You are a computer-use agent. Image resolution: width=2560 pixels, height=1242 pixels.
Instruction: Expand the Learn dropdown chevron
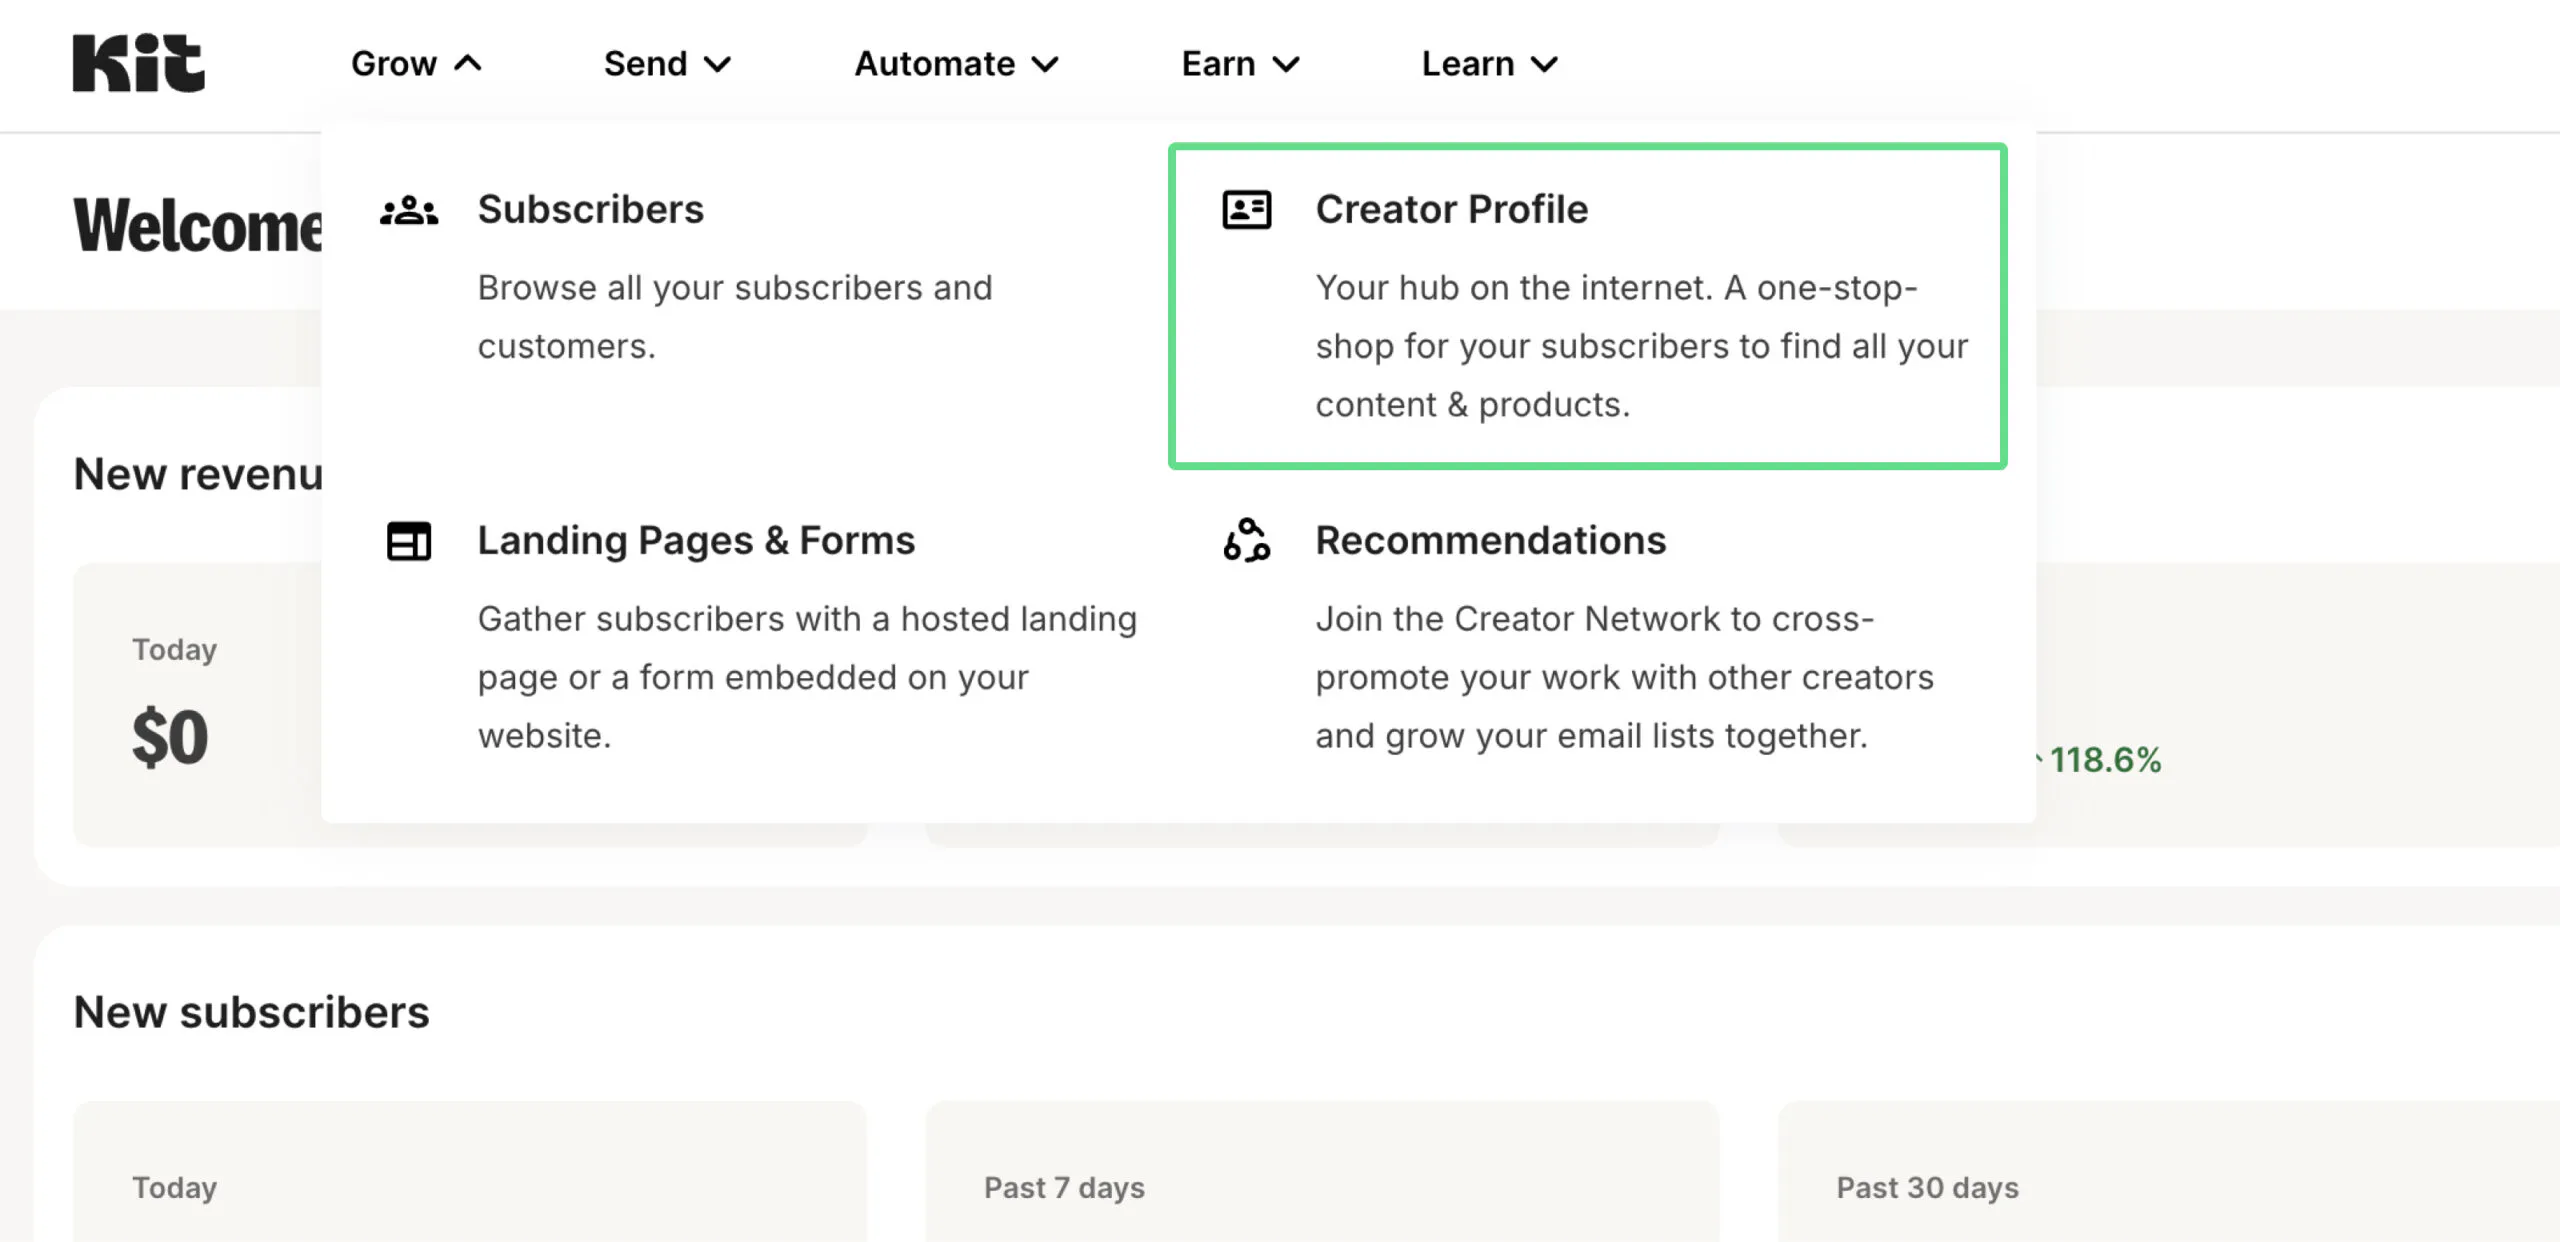(1544, 65)
